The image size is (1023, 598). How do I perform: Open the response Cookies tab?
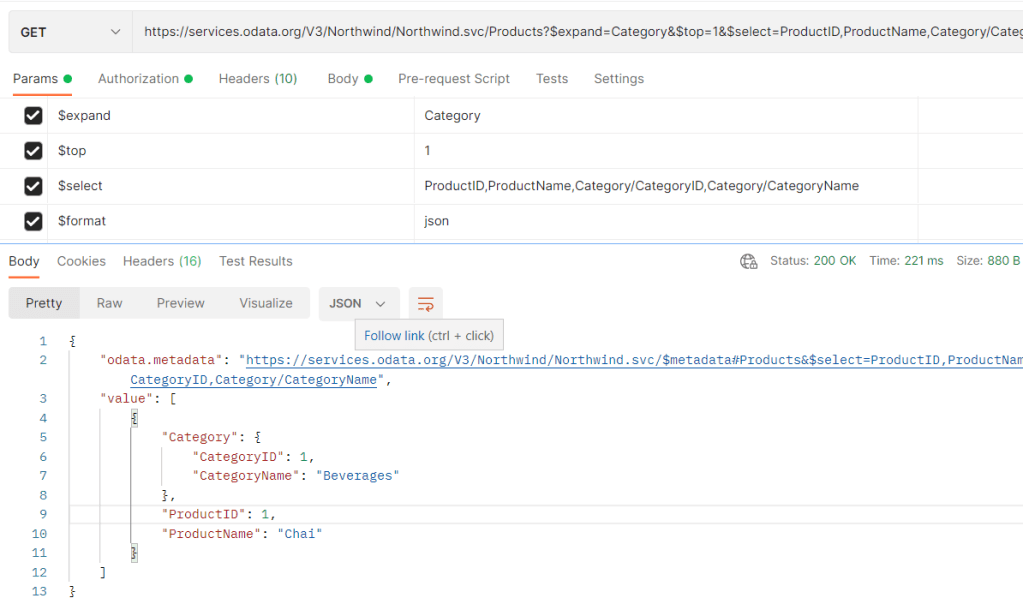pyautogui.click(x=81, y=261)
